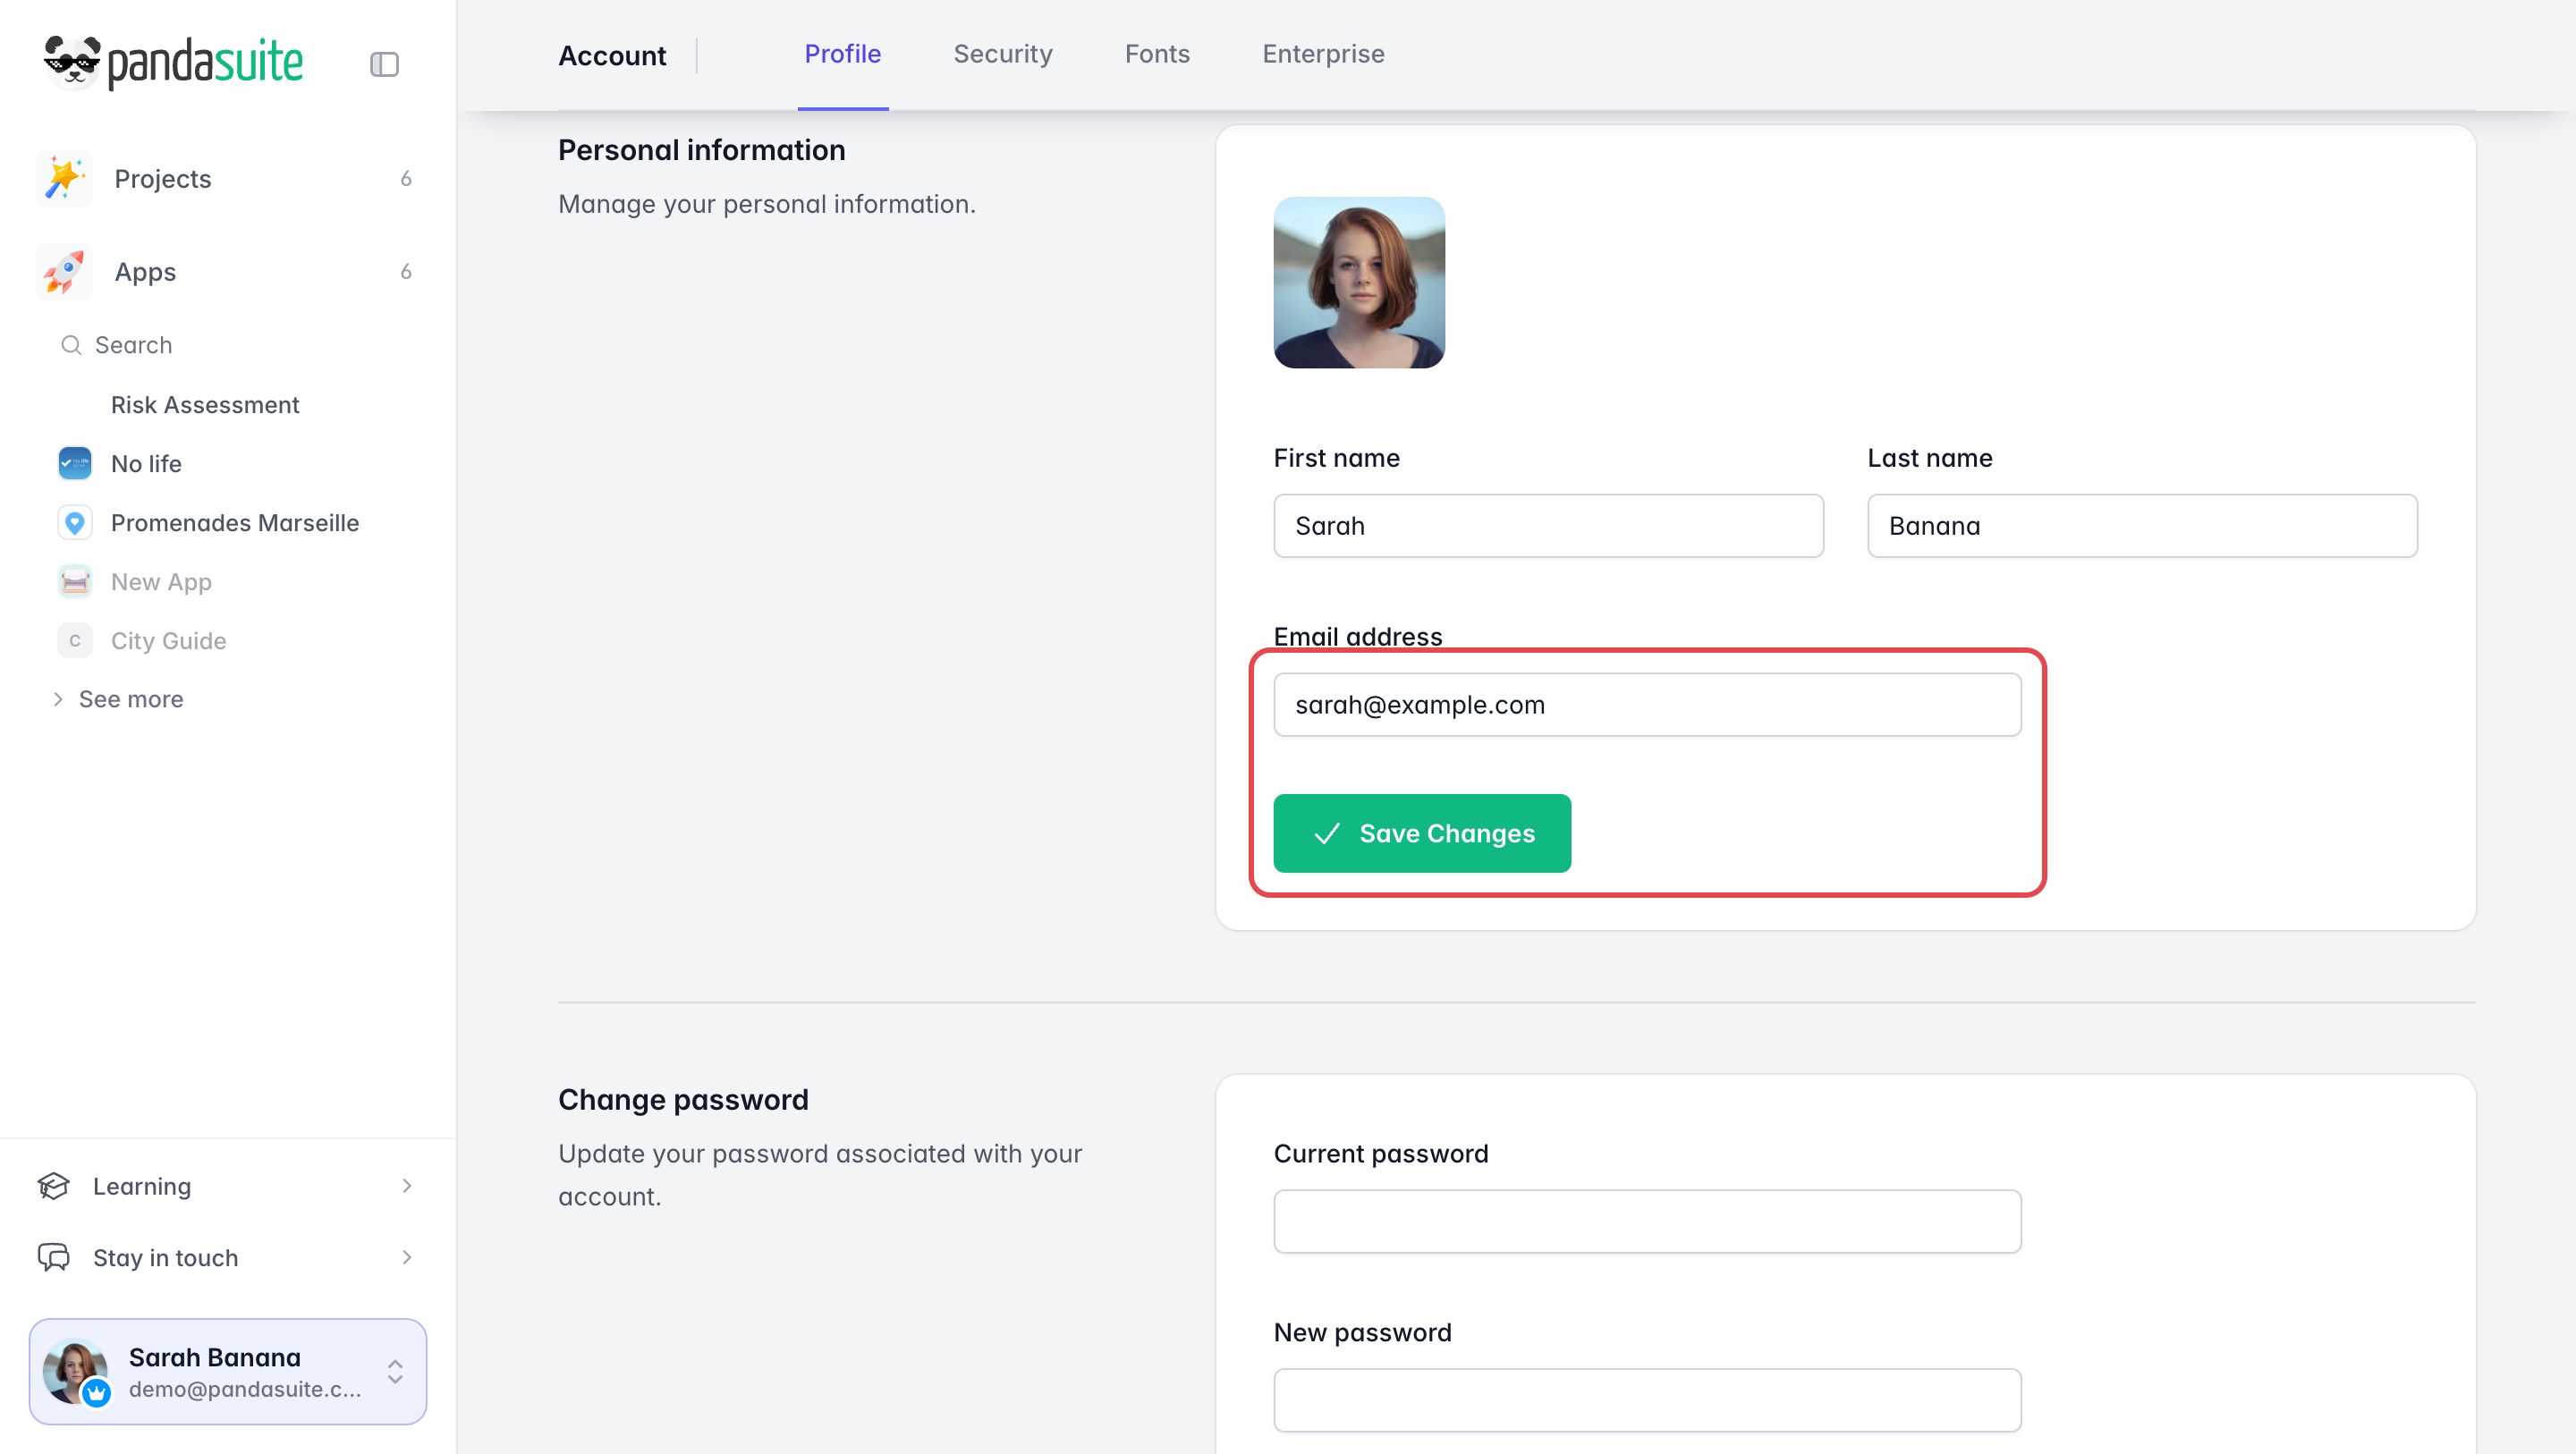2576x1454 pixels.
Task: Open the New App entry
Action: tap(161, 581)
